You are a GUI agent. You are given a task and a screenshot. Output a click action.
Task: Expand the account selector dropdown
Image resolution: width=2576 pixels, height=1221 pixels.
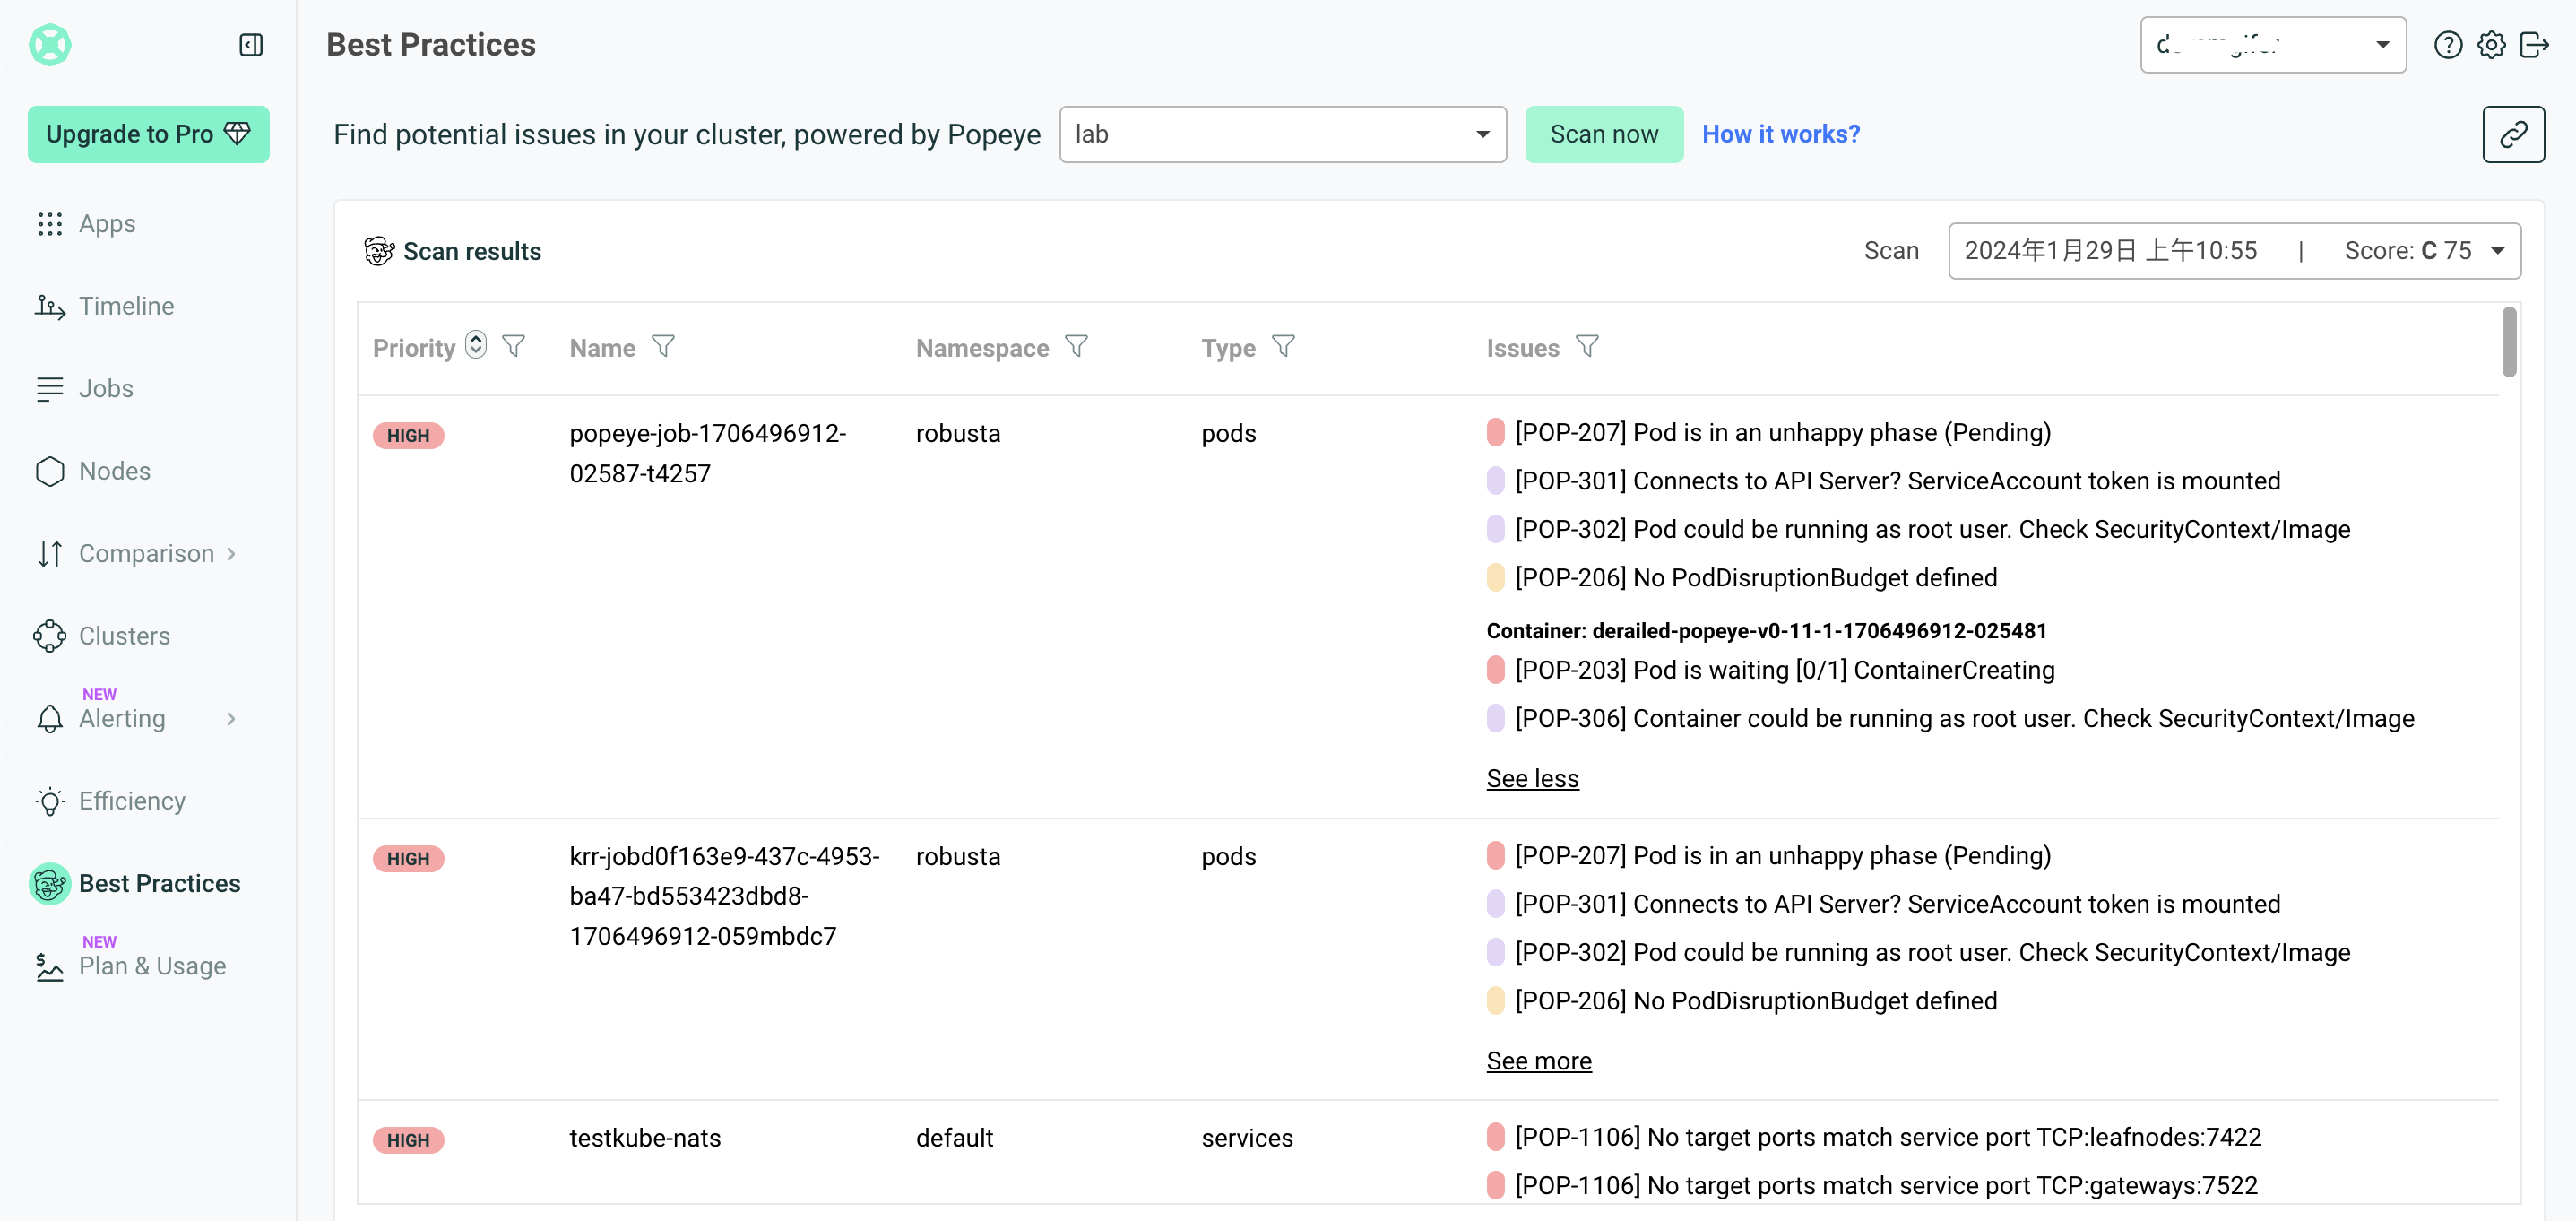click(x=2272, y=45)
